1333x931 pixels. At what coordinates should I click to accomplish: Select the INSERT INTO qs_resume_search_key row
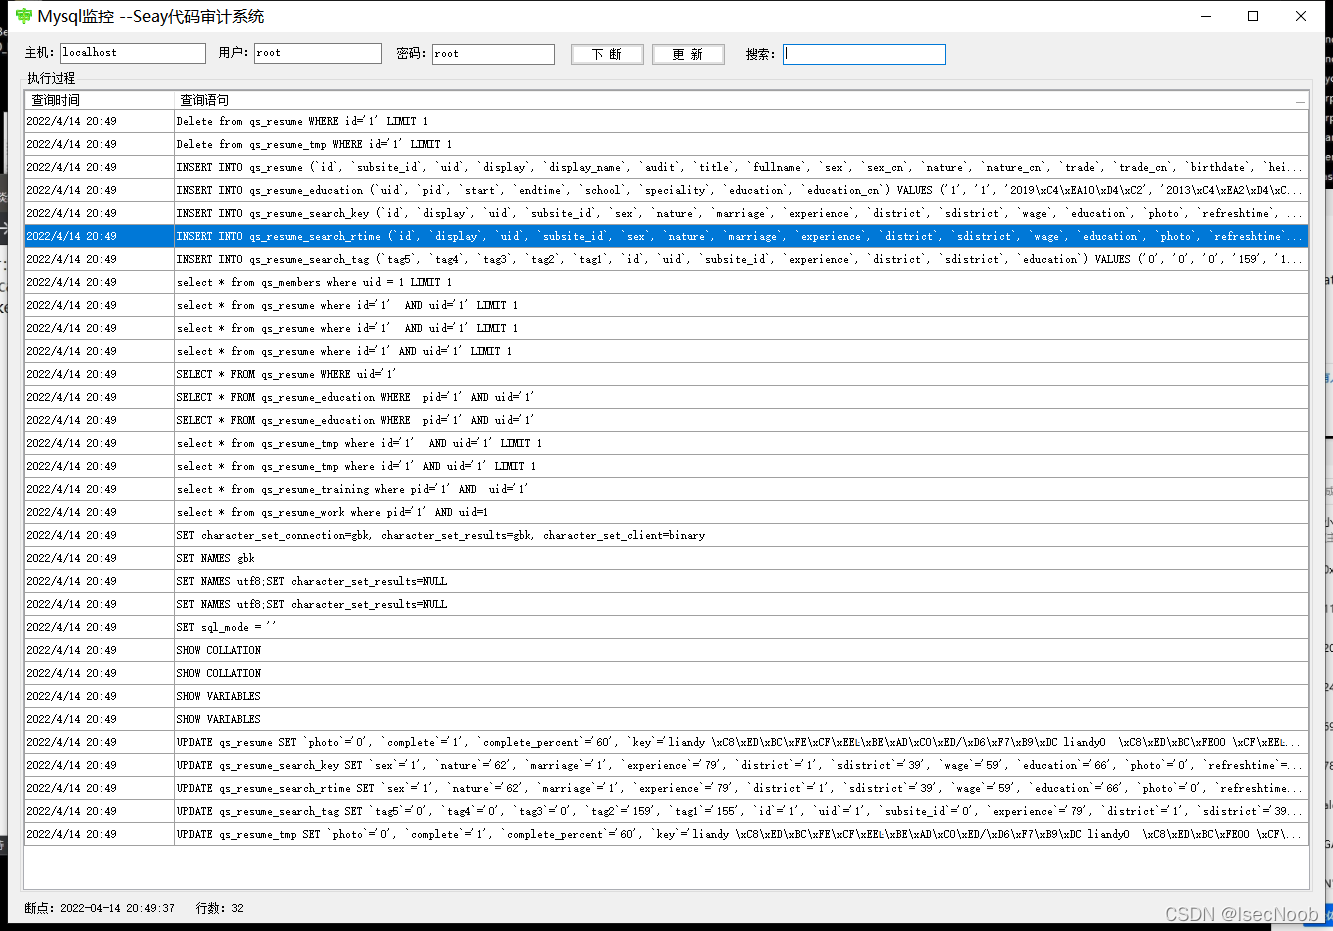coord(666,213)
